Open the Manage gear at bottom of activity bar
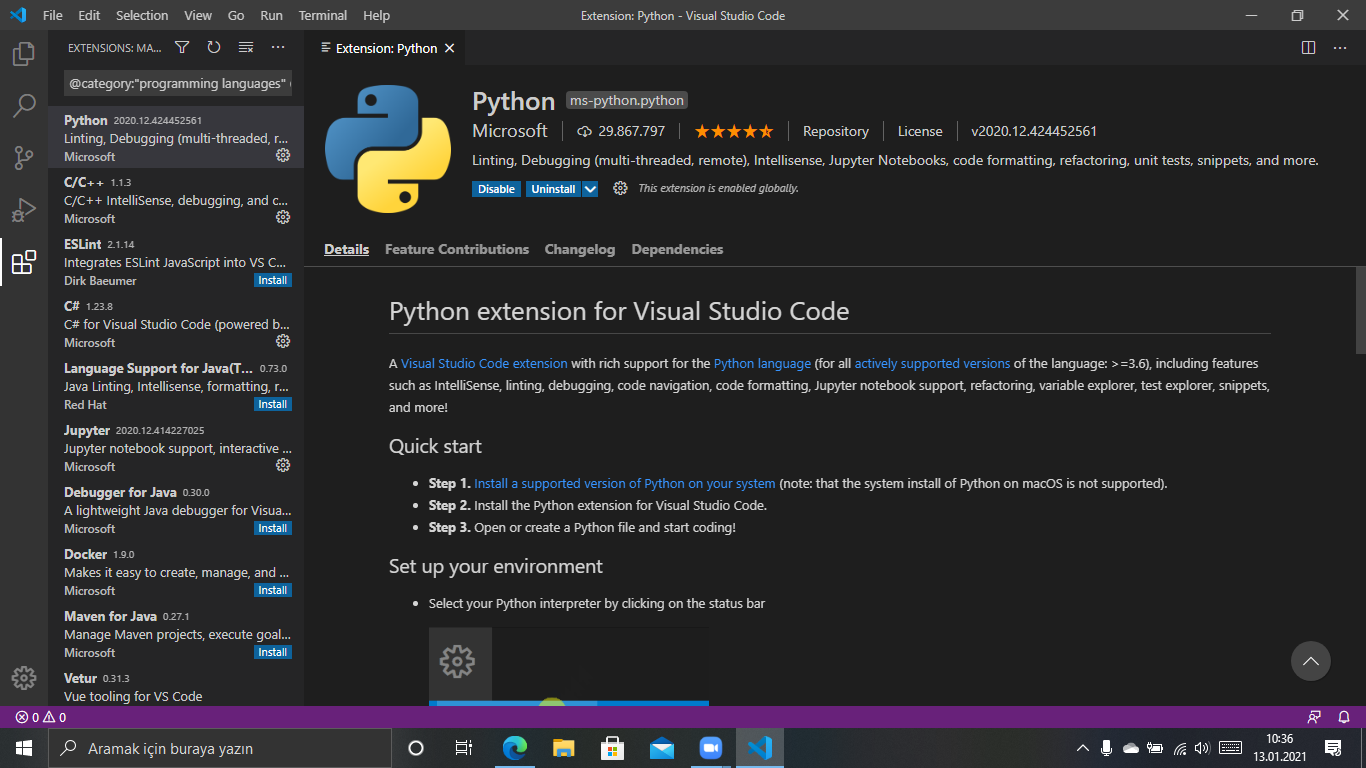 pos(24,677)
